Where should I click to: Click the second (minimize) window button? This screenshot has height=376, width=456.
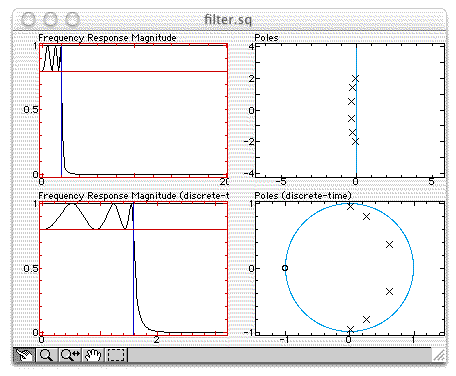[50, 19]
